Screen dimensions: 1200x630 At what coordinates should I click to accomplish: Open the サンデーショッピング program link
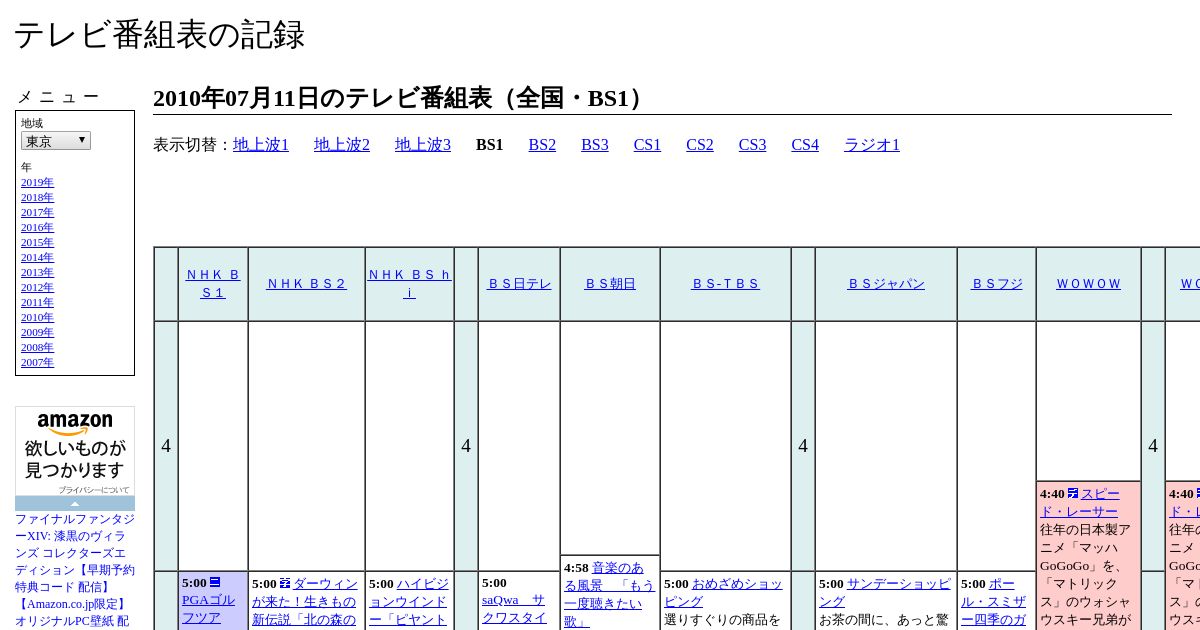[885, 592]
